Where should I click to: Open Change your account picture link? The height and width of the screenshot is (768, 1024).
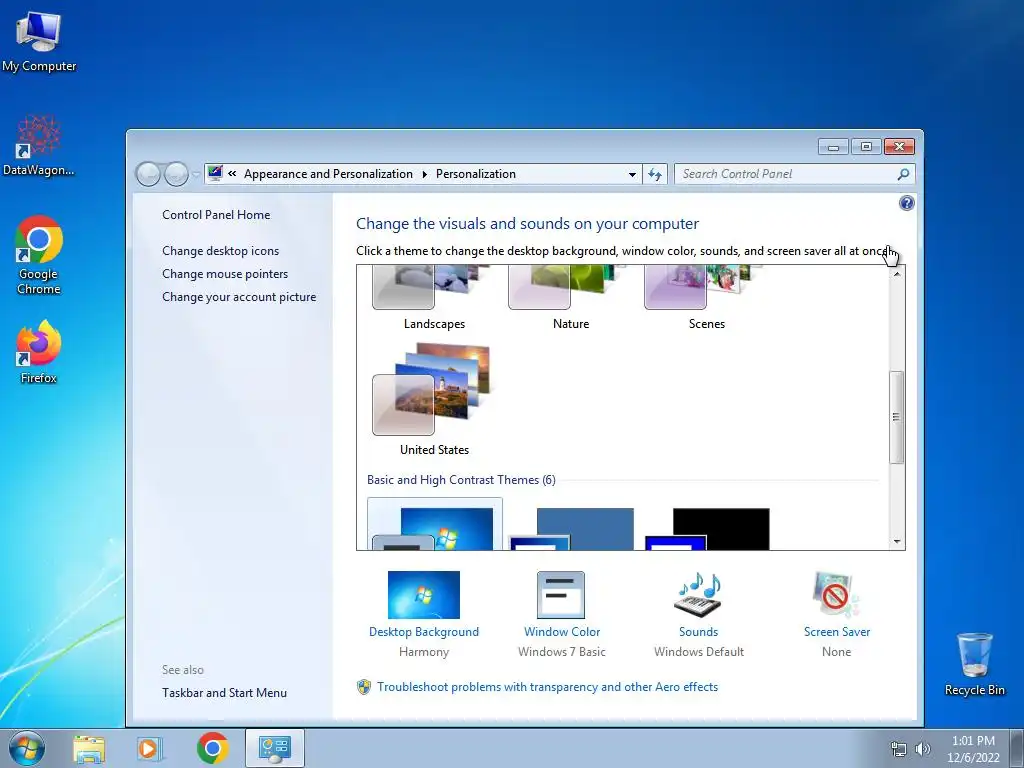coord(239,296)
